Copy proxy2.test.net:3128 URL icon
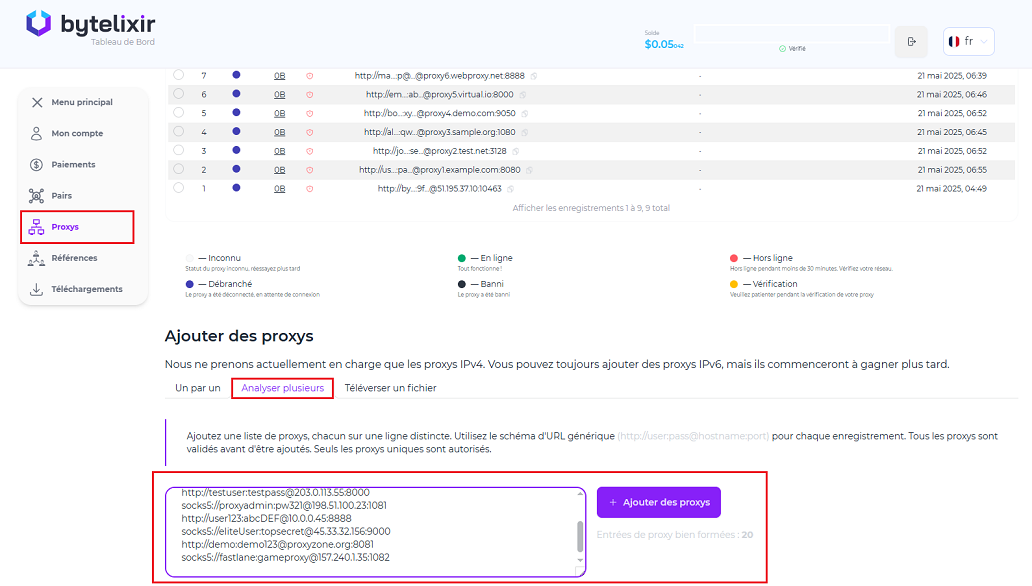1032x586 pixels. 515,151
